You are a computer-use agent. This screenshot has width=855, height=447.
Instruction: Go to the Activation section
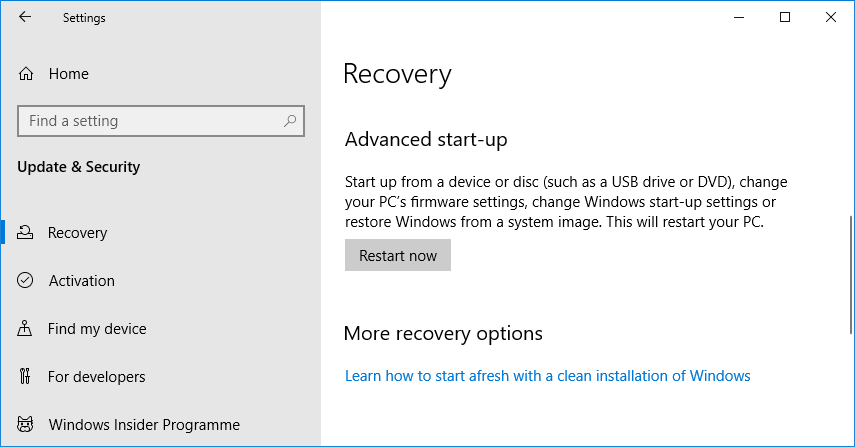81,281
